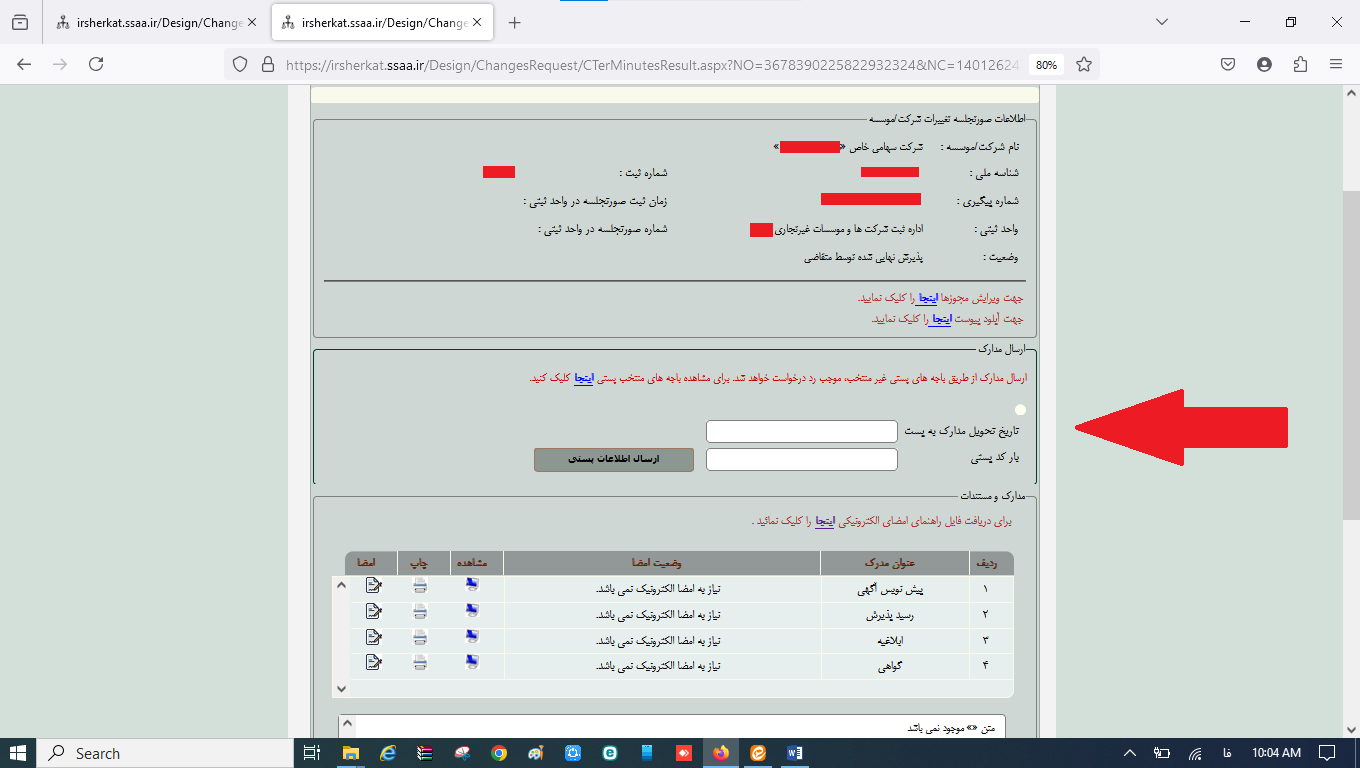Screen dimensions: 1360x768
Task: Print the گواهی document
Action: pyautogui.click(x=420, y=663)
